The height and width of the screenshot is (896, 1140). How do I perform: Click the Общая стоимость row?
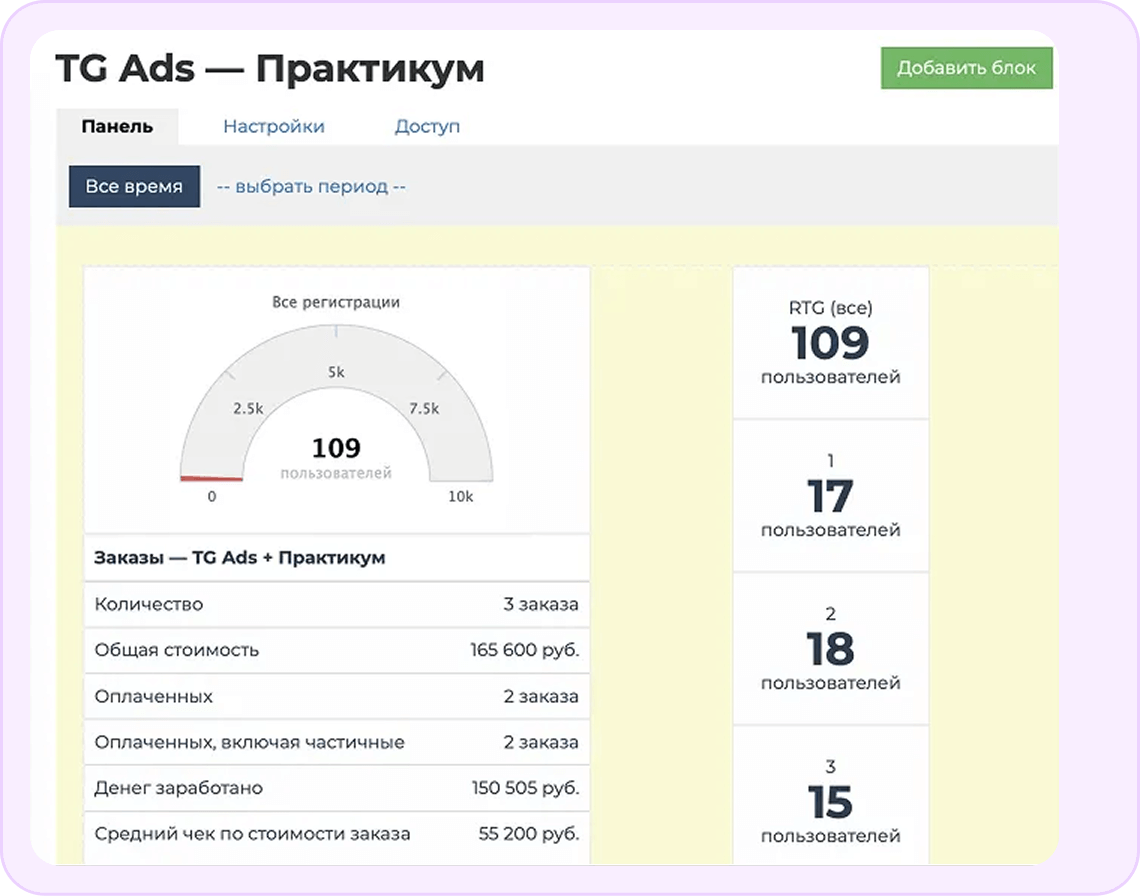336,650
